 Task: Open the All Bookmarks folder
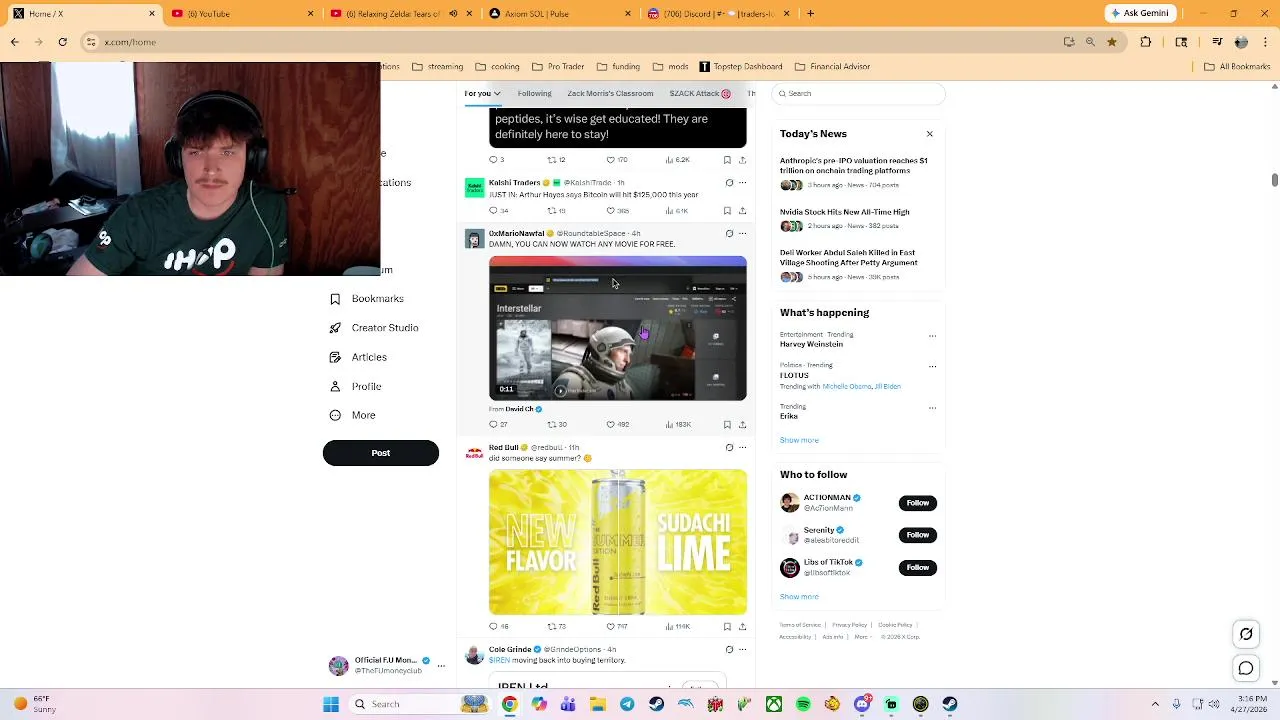tap(1236, 67)
